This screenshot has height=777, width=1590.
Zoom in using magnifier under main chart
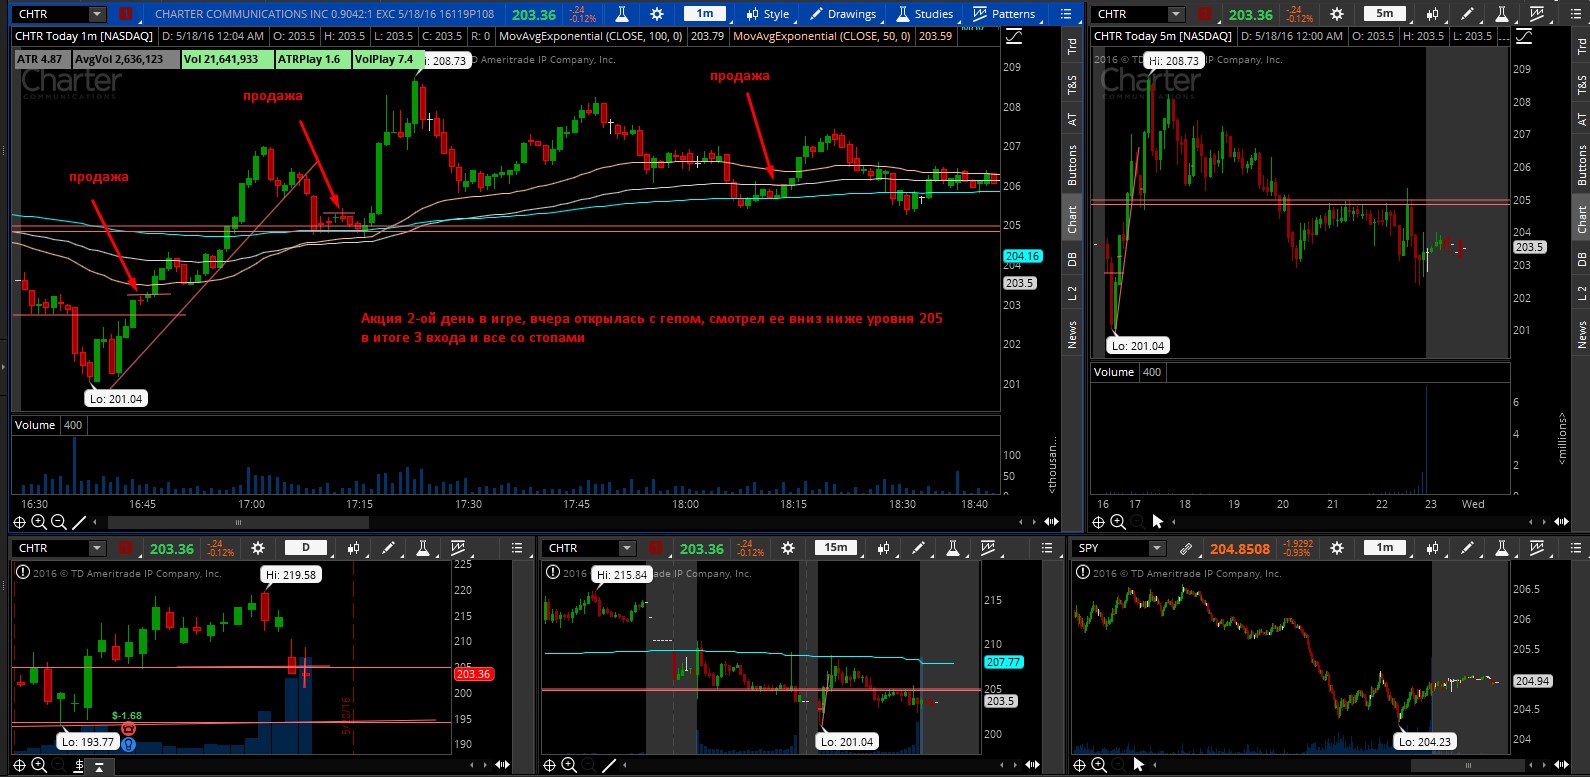point(39,522)
